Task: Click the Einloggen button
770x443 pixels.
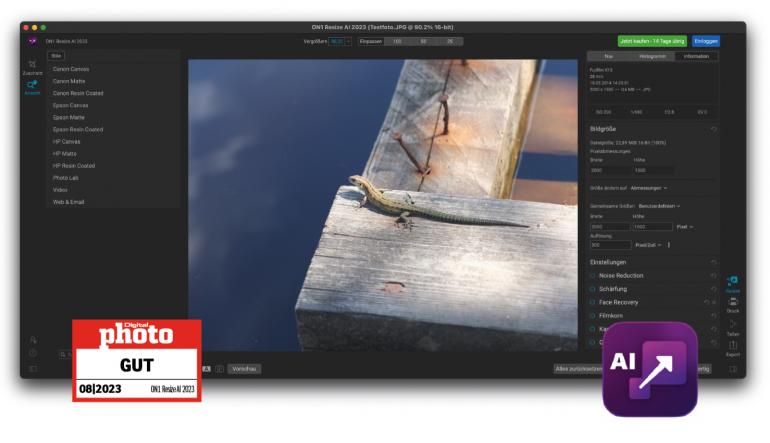Action: (706, 41)
